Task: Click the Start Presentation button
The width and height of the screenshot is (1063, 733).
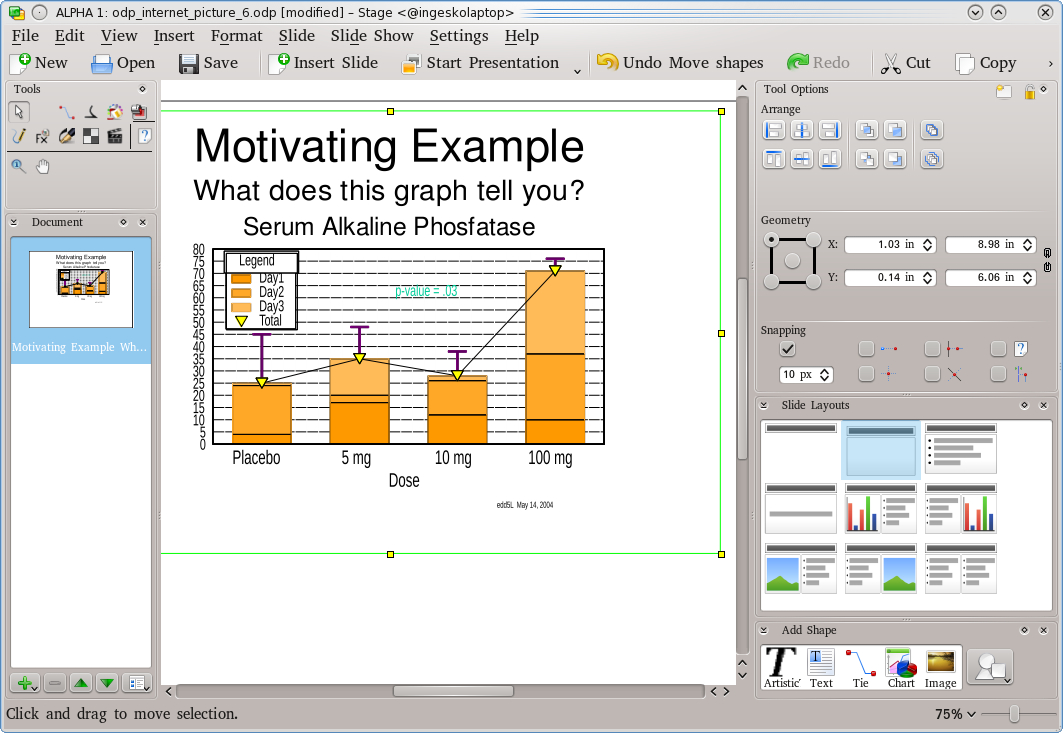Action: tap(480, 63)
